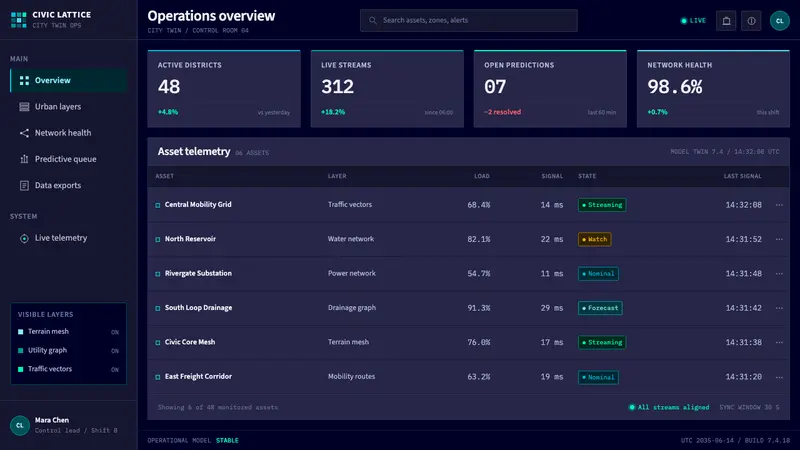The image size is (800, 450).
Task: Click the 98.6% network health value
Action: click(x=674, y=87)
